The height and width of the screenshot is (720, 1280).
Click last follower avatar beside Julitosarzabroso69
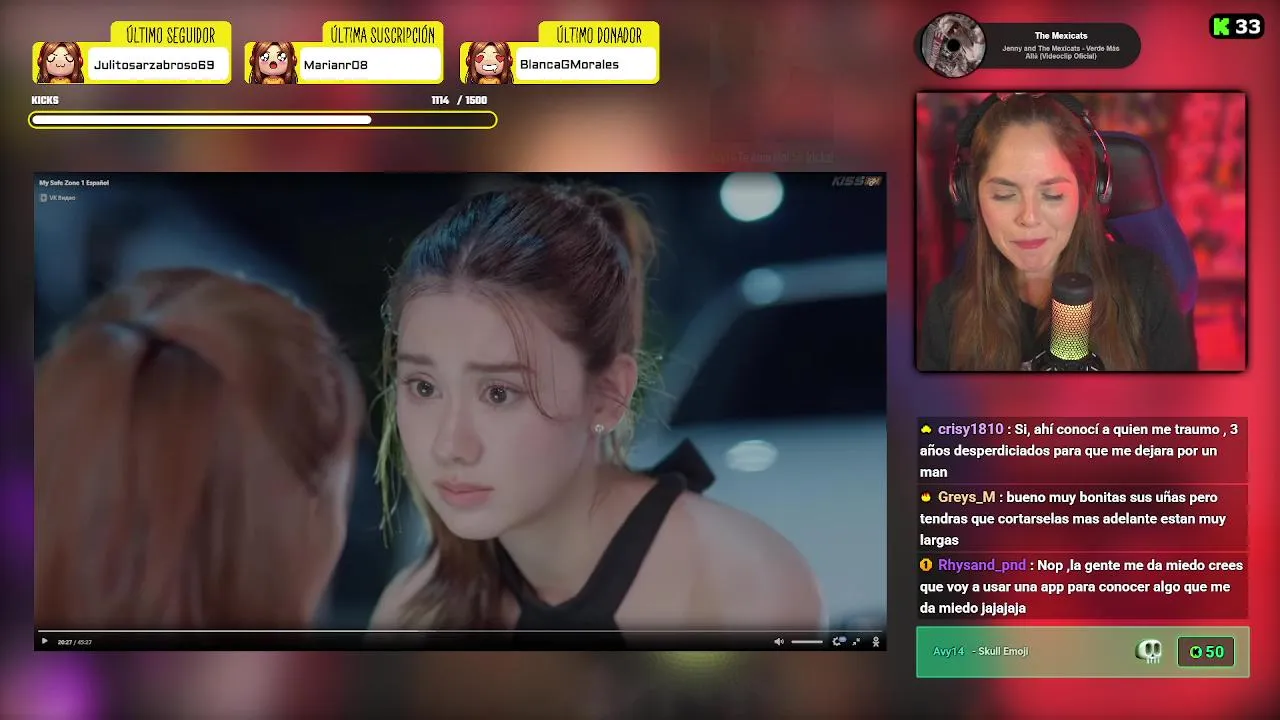tap(60, 63)
